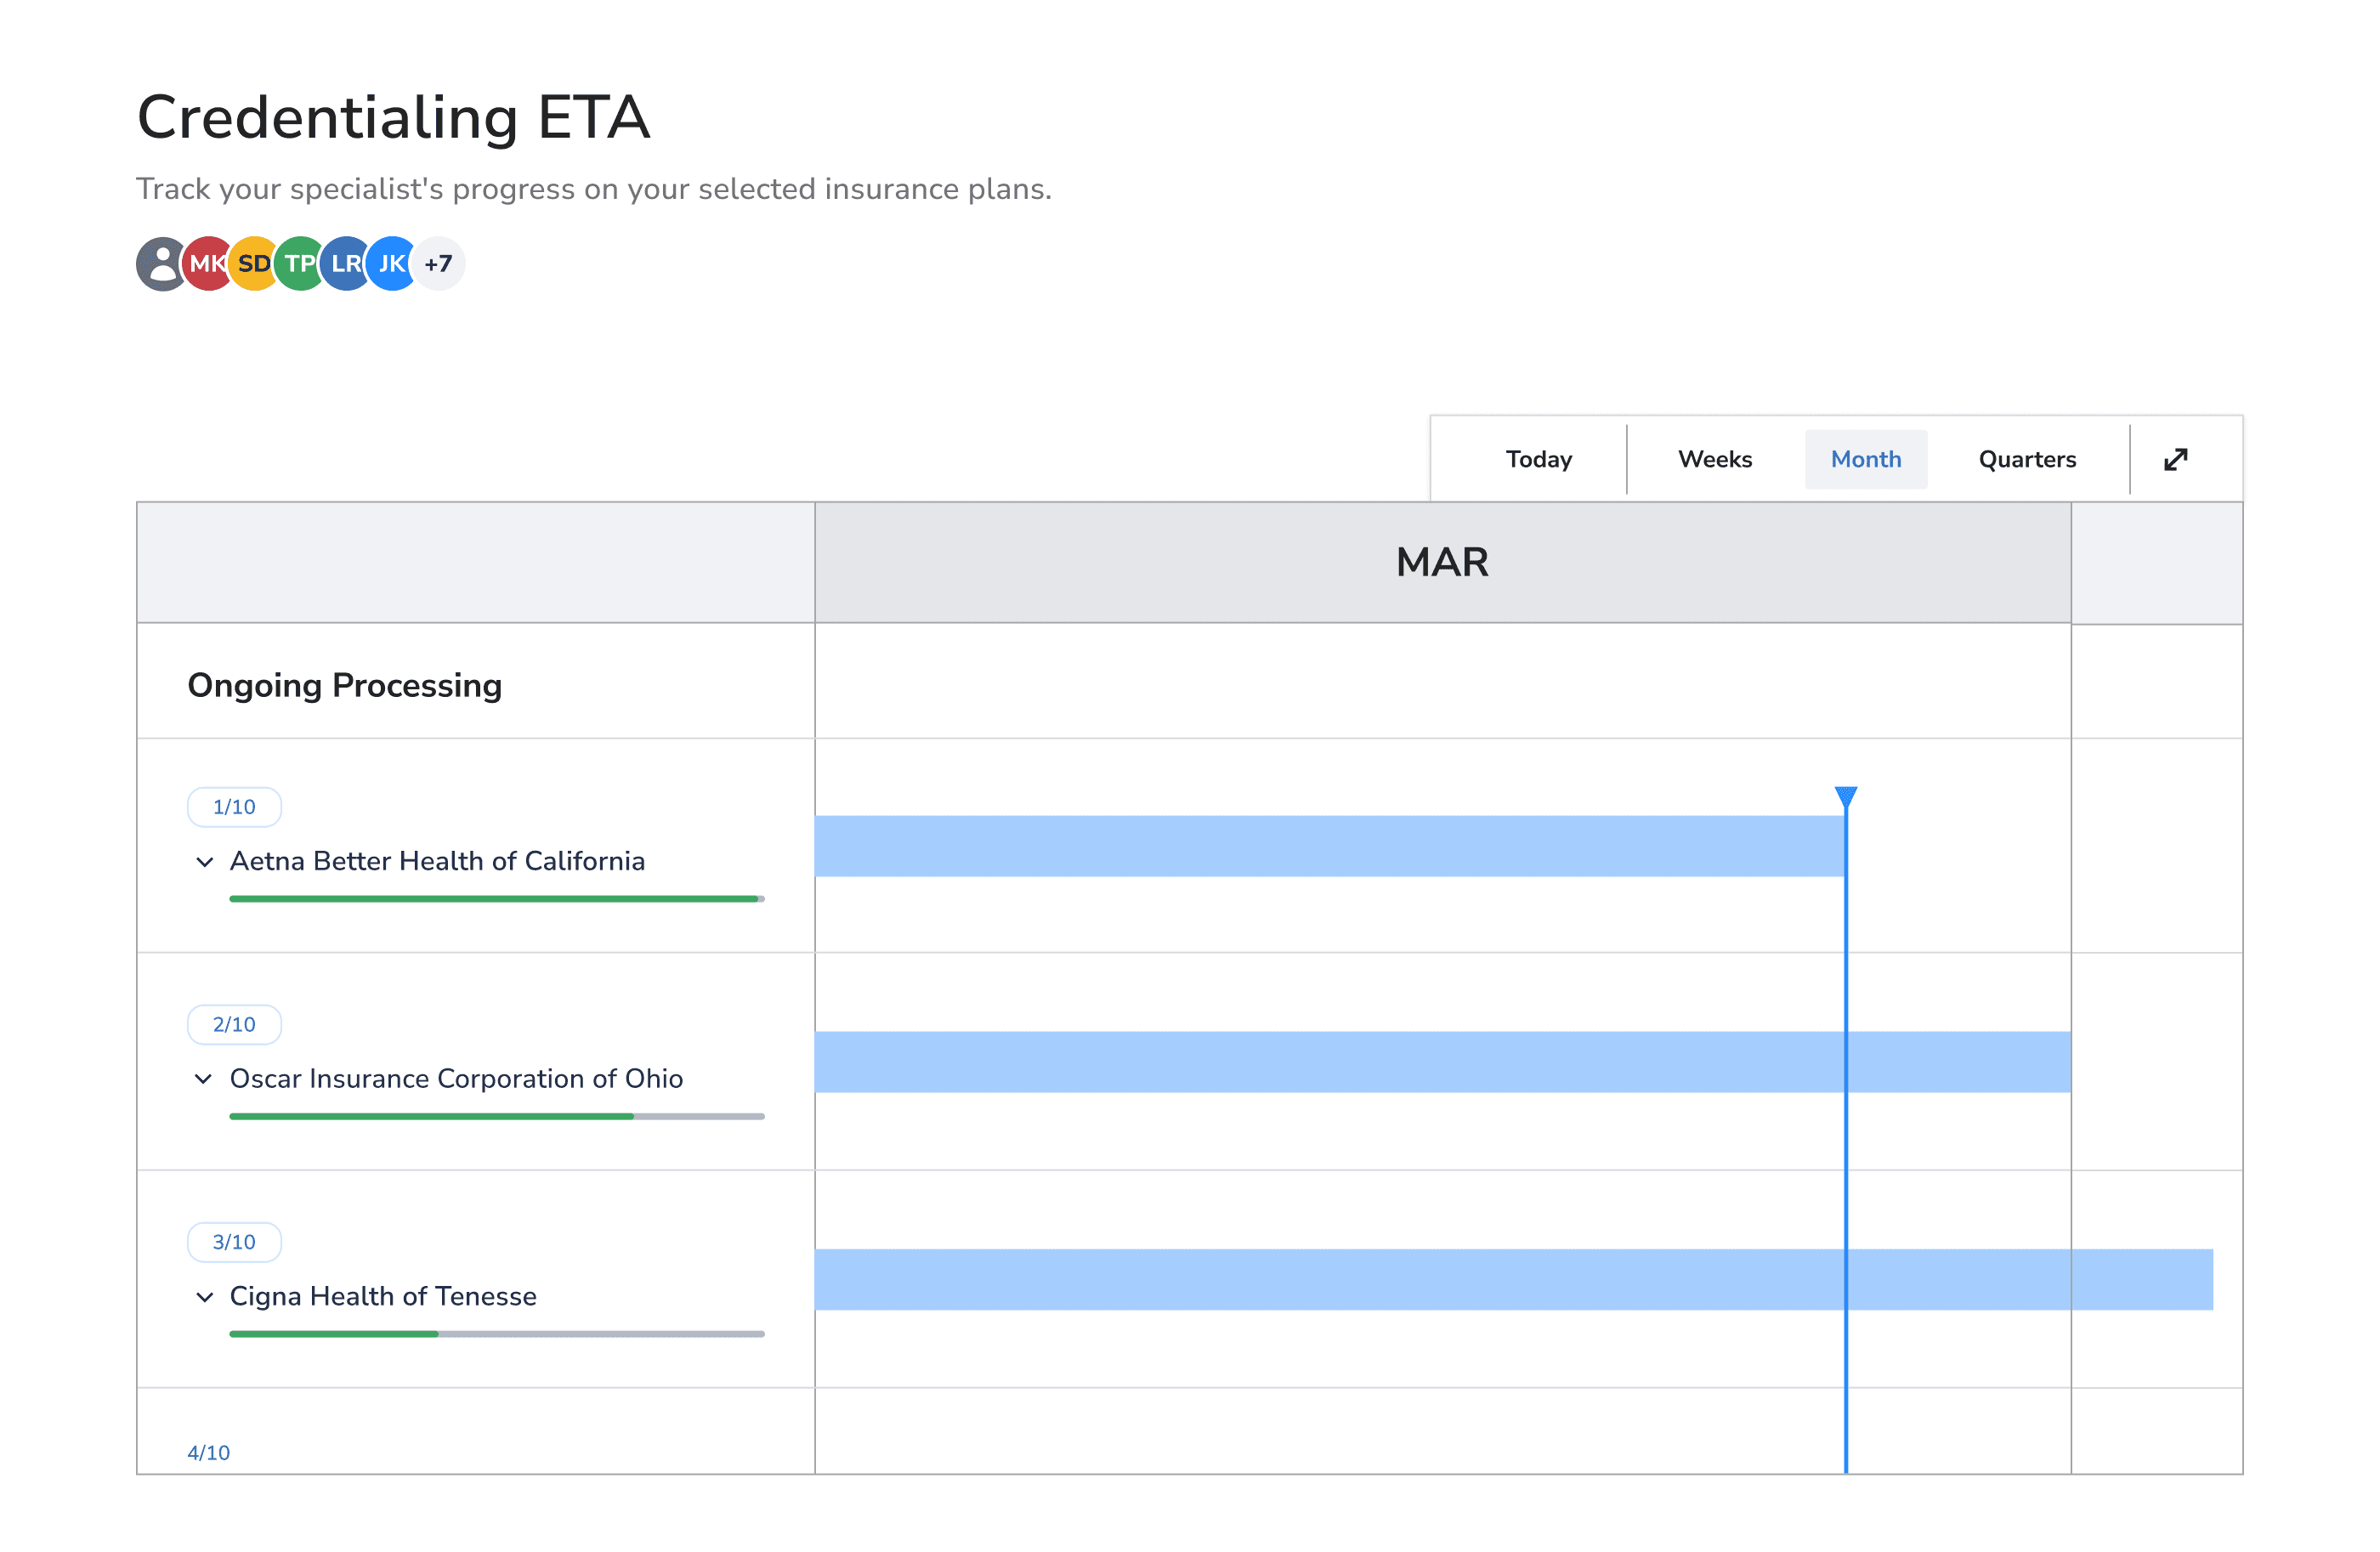Expand timeline to fullscreen view
Screen dimensions: 2380x1552
[2175, 459]
